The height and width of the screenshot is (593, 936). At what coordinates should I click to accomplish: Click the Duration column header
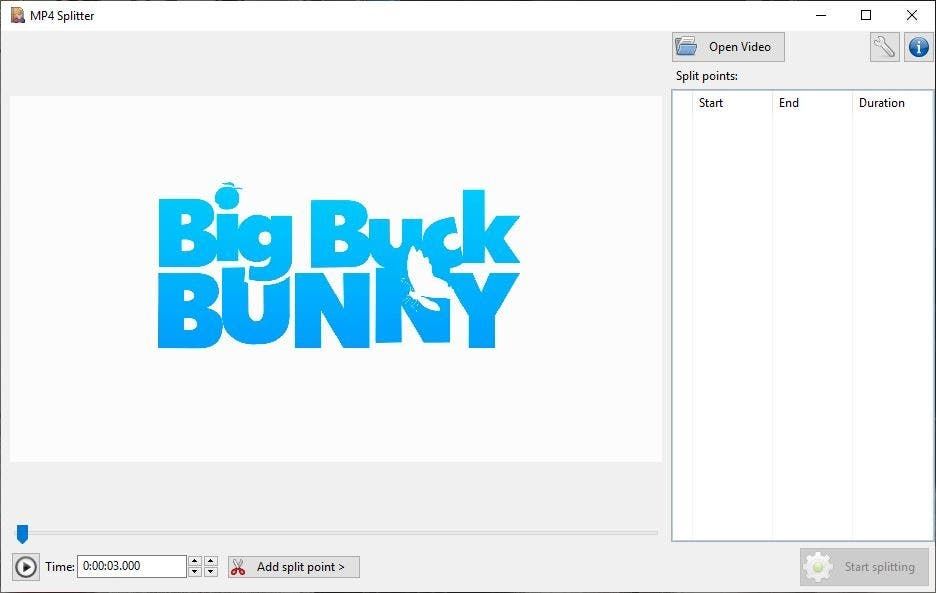tap(892, 103)
